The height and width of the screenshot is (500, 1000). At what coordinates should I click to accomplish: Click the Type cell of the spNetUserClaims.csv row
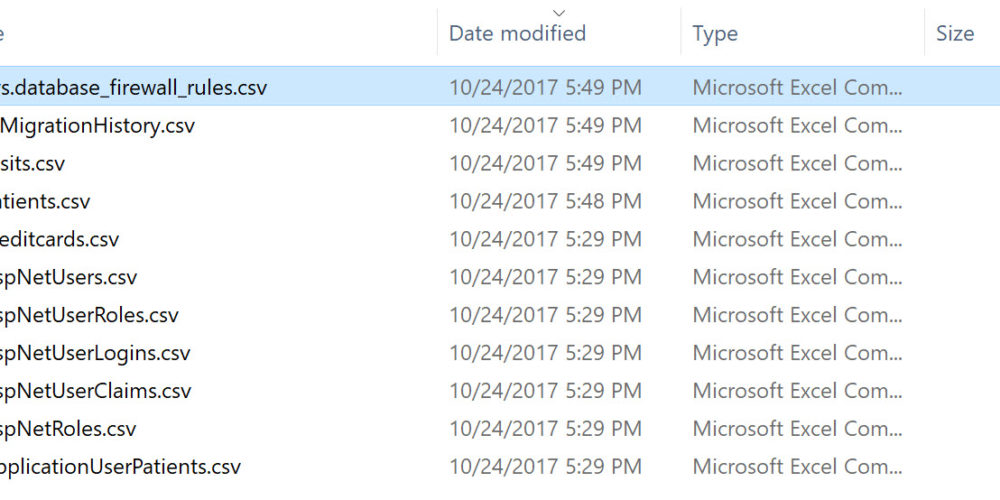coord(797,392)
